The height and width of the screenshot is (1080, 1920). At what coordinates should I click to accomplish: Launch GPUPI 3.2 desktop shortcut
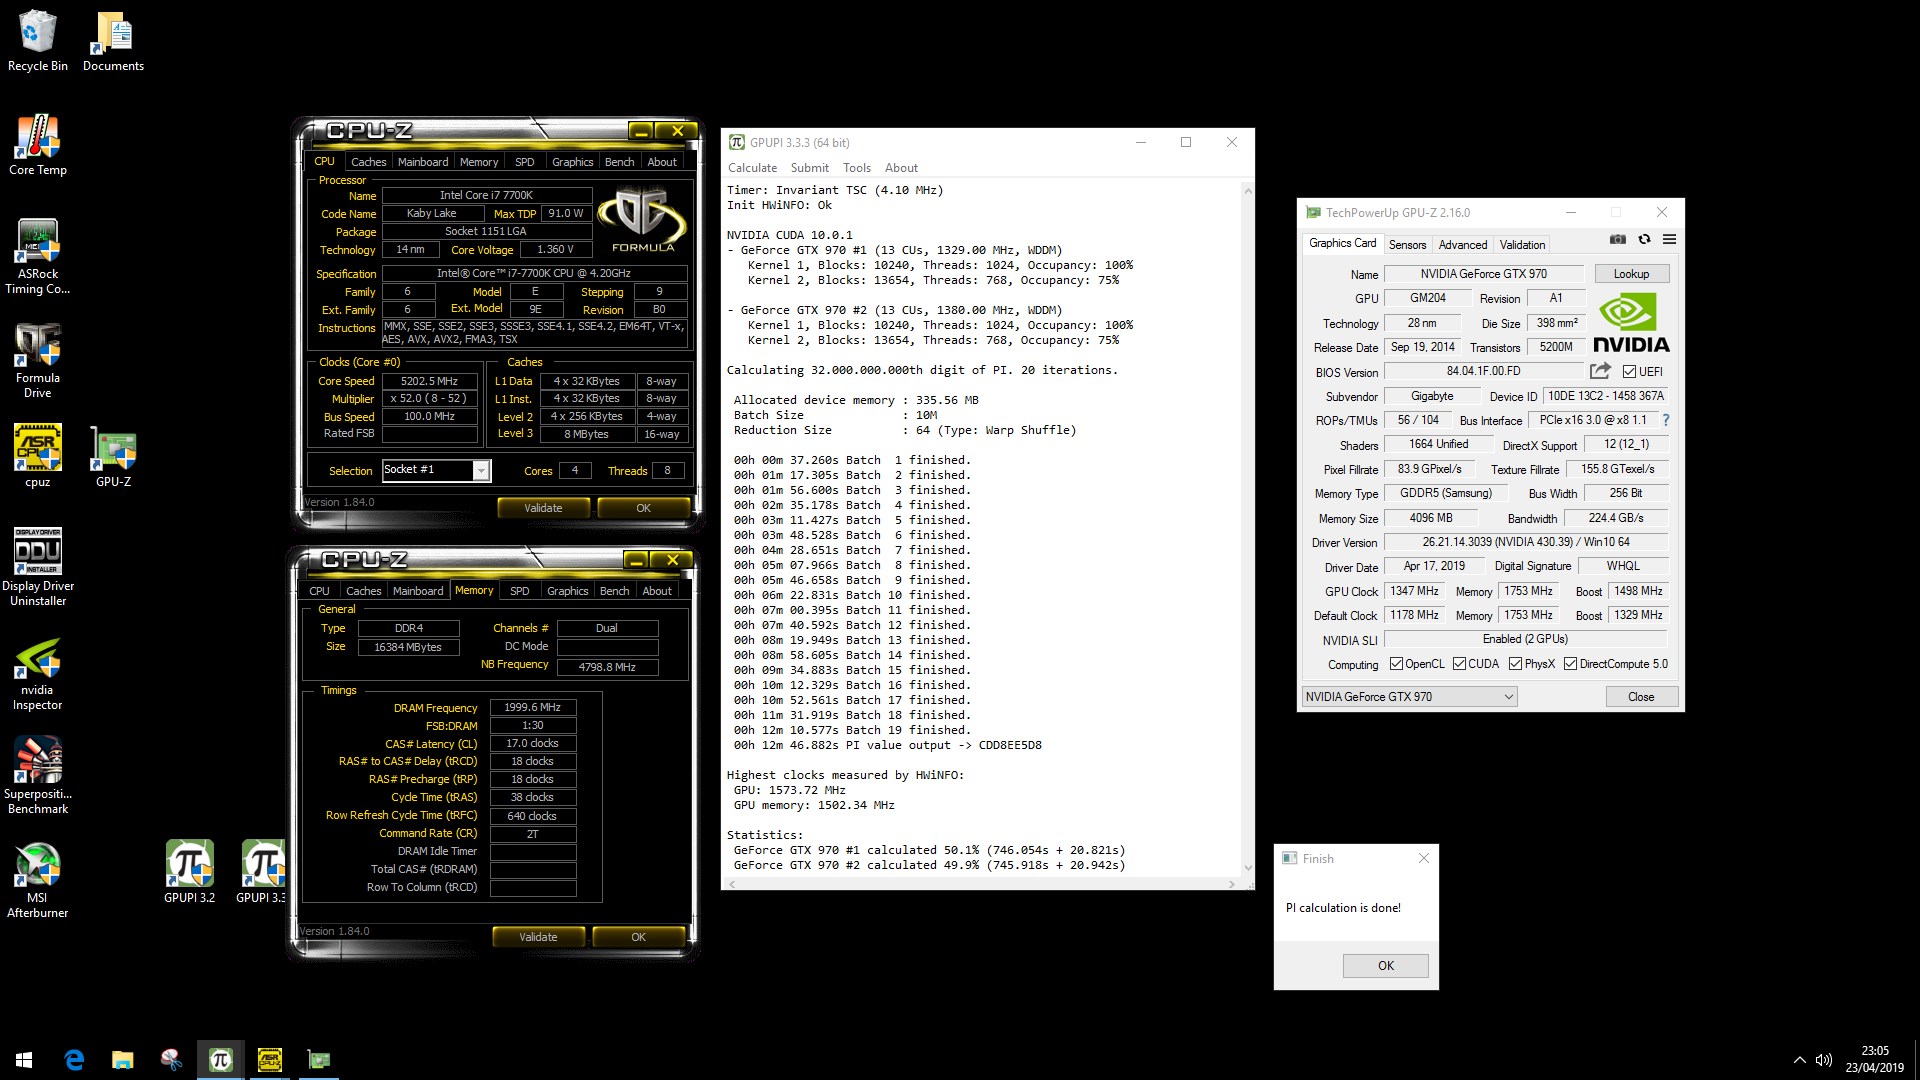190,872
